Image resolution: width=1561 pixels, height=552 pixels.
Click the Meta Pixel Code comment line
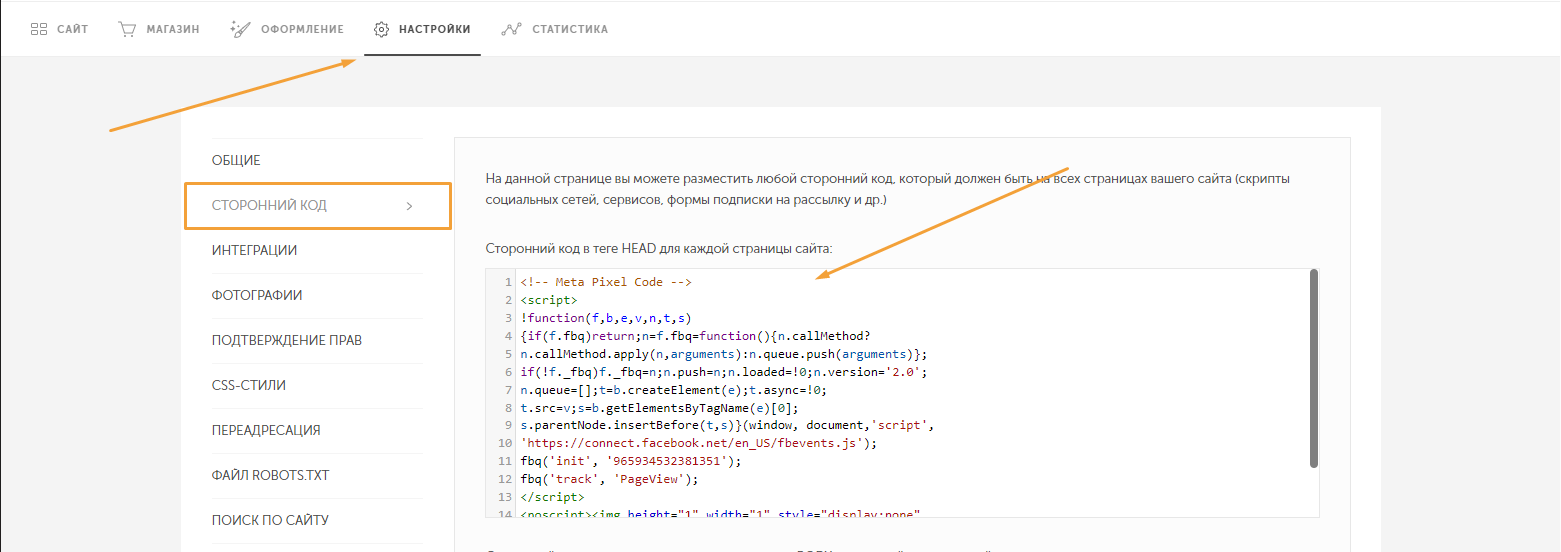coord(606,282)
